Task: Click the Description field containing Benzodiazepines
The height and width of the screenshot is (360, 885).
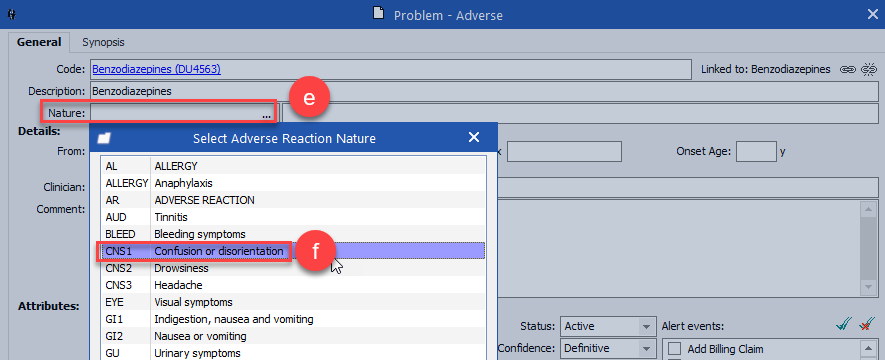Action: [484, 90]
